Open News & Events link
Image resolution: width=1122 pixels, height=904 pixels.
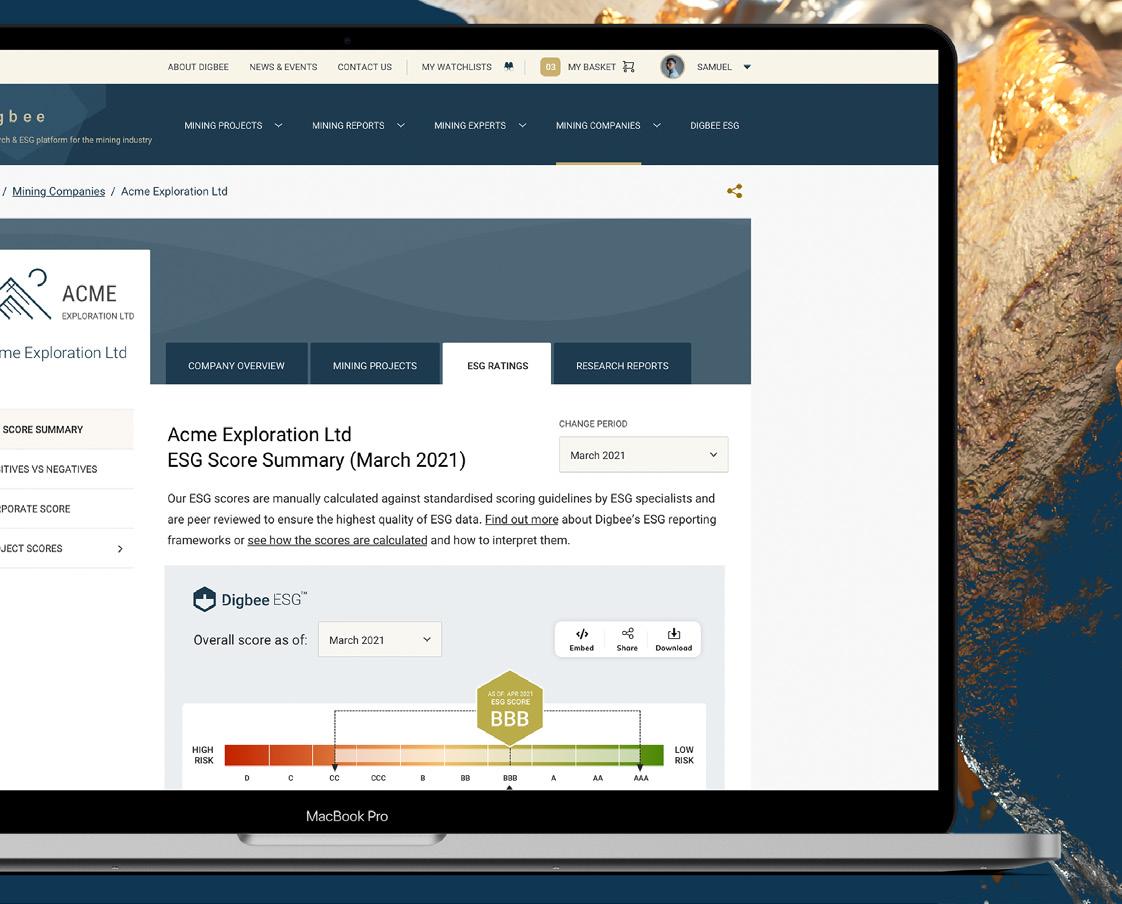pos(283,67)
